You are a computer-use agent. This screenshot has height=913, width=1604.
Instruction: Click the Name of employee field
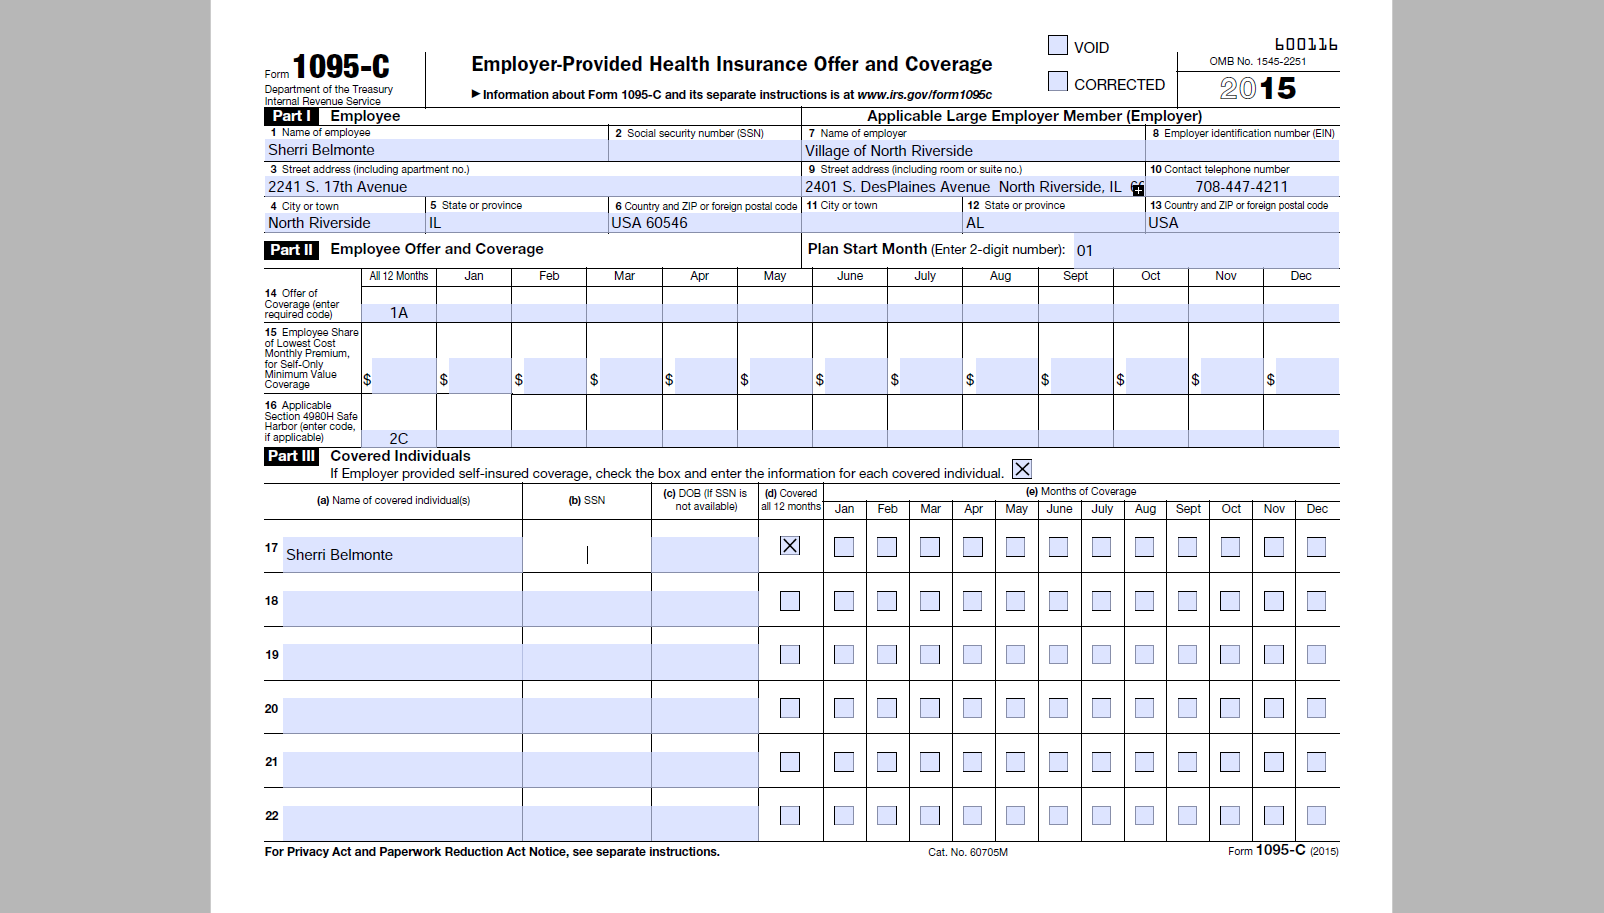(x=436, y=150)
